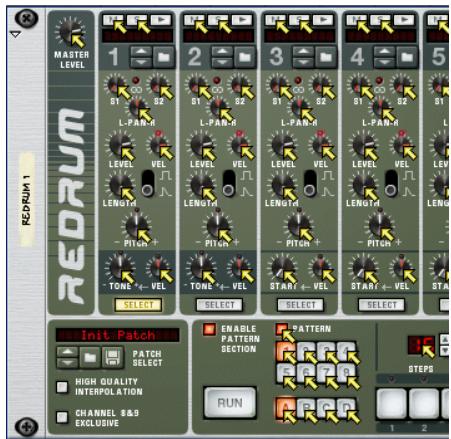Viewport: 451px width, 439px height.
Task: Select next patch with up arrow
Action: (x=67, y=352)
